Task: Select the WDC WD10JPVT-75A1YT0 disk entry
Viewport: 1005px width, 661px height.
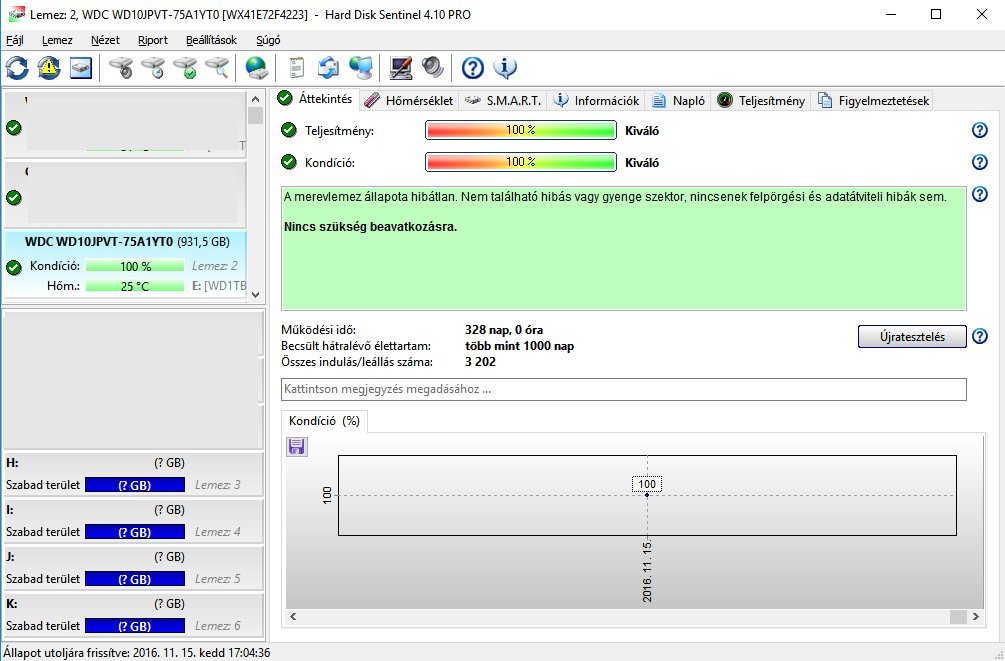Action: click(x=126, y=264)
